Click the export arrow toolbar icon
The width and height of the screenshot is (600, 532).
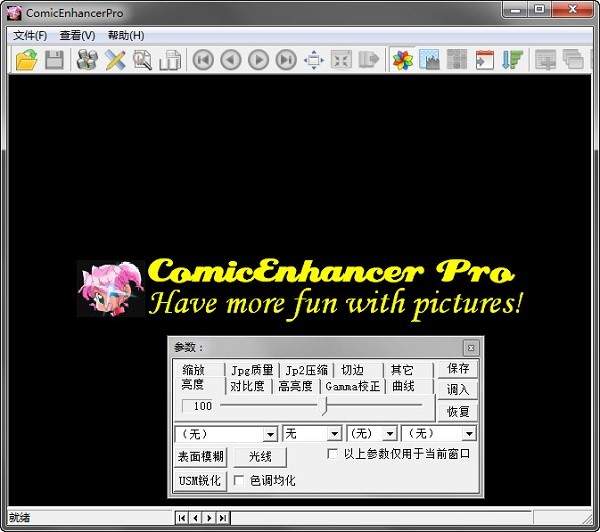point(369,59)
